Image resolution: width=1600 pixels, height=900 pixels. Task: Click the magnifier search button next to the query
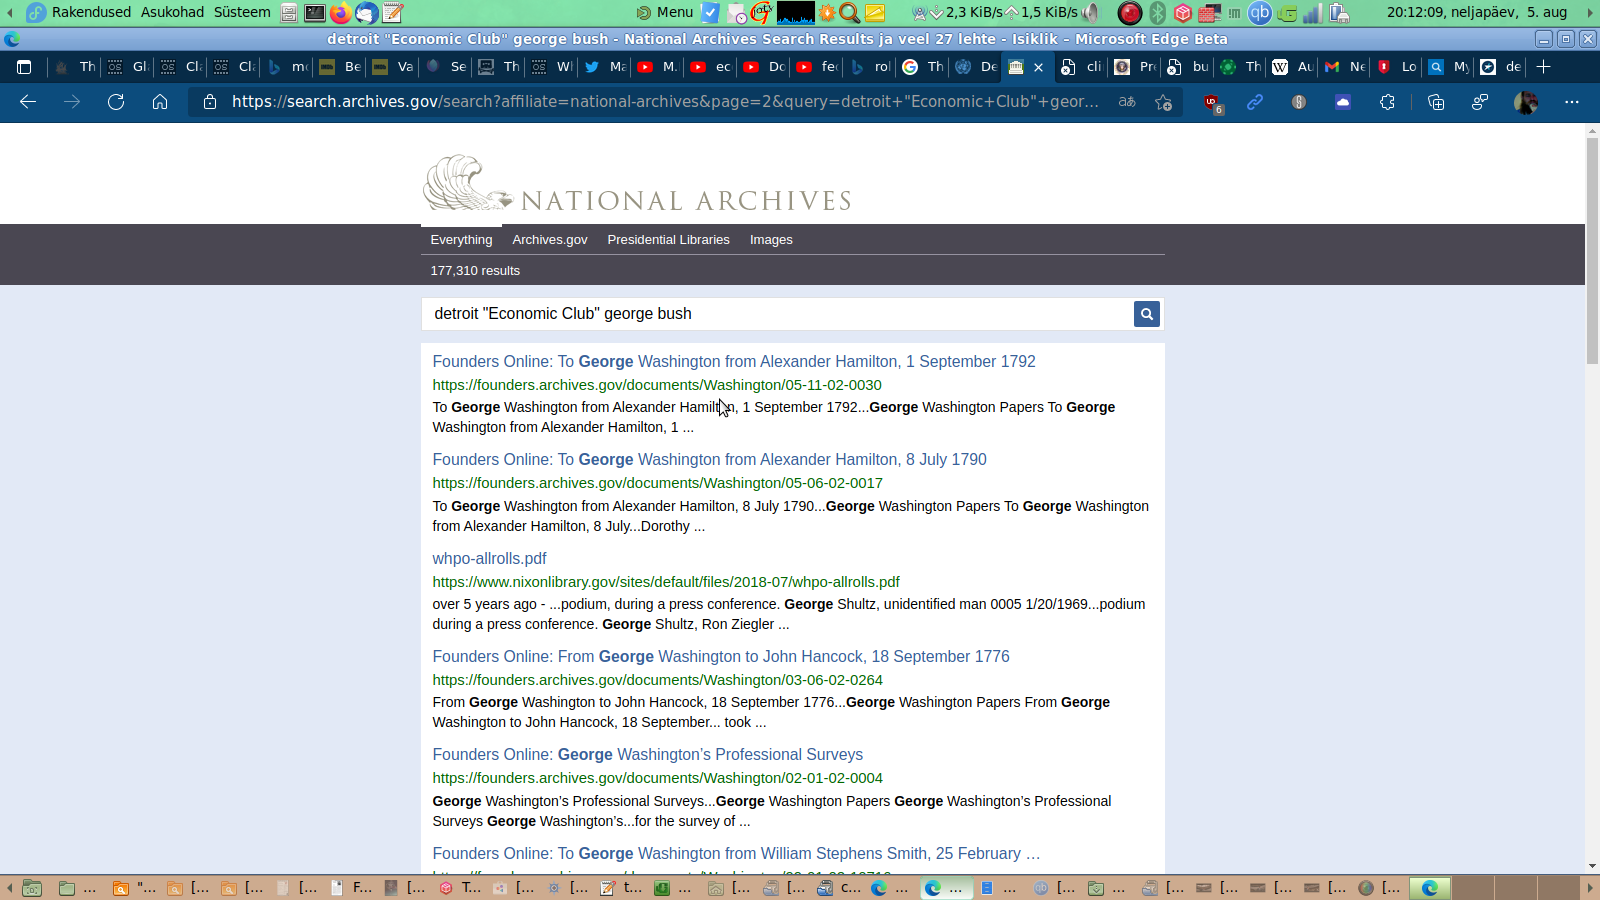coord(1146,314)
